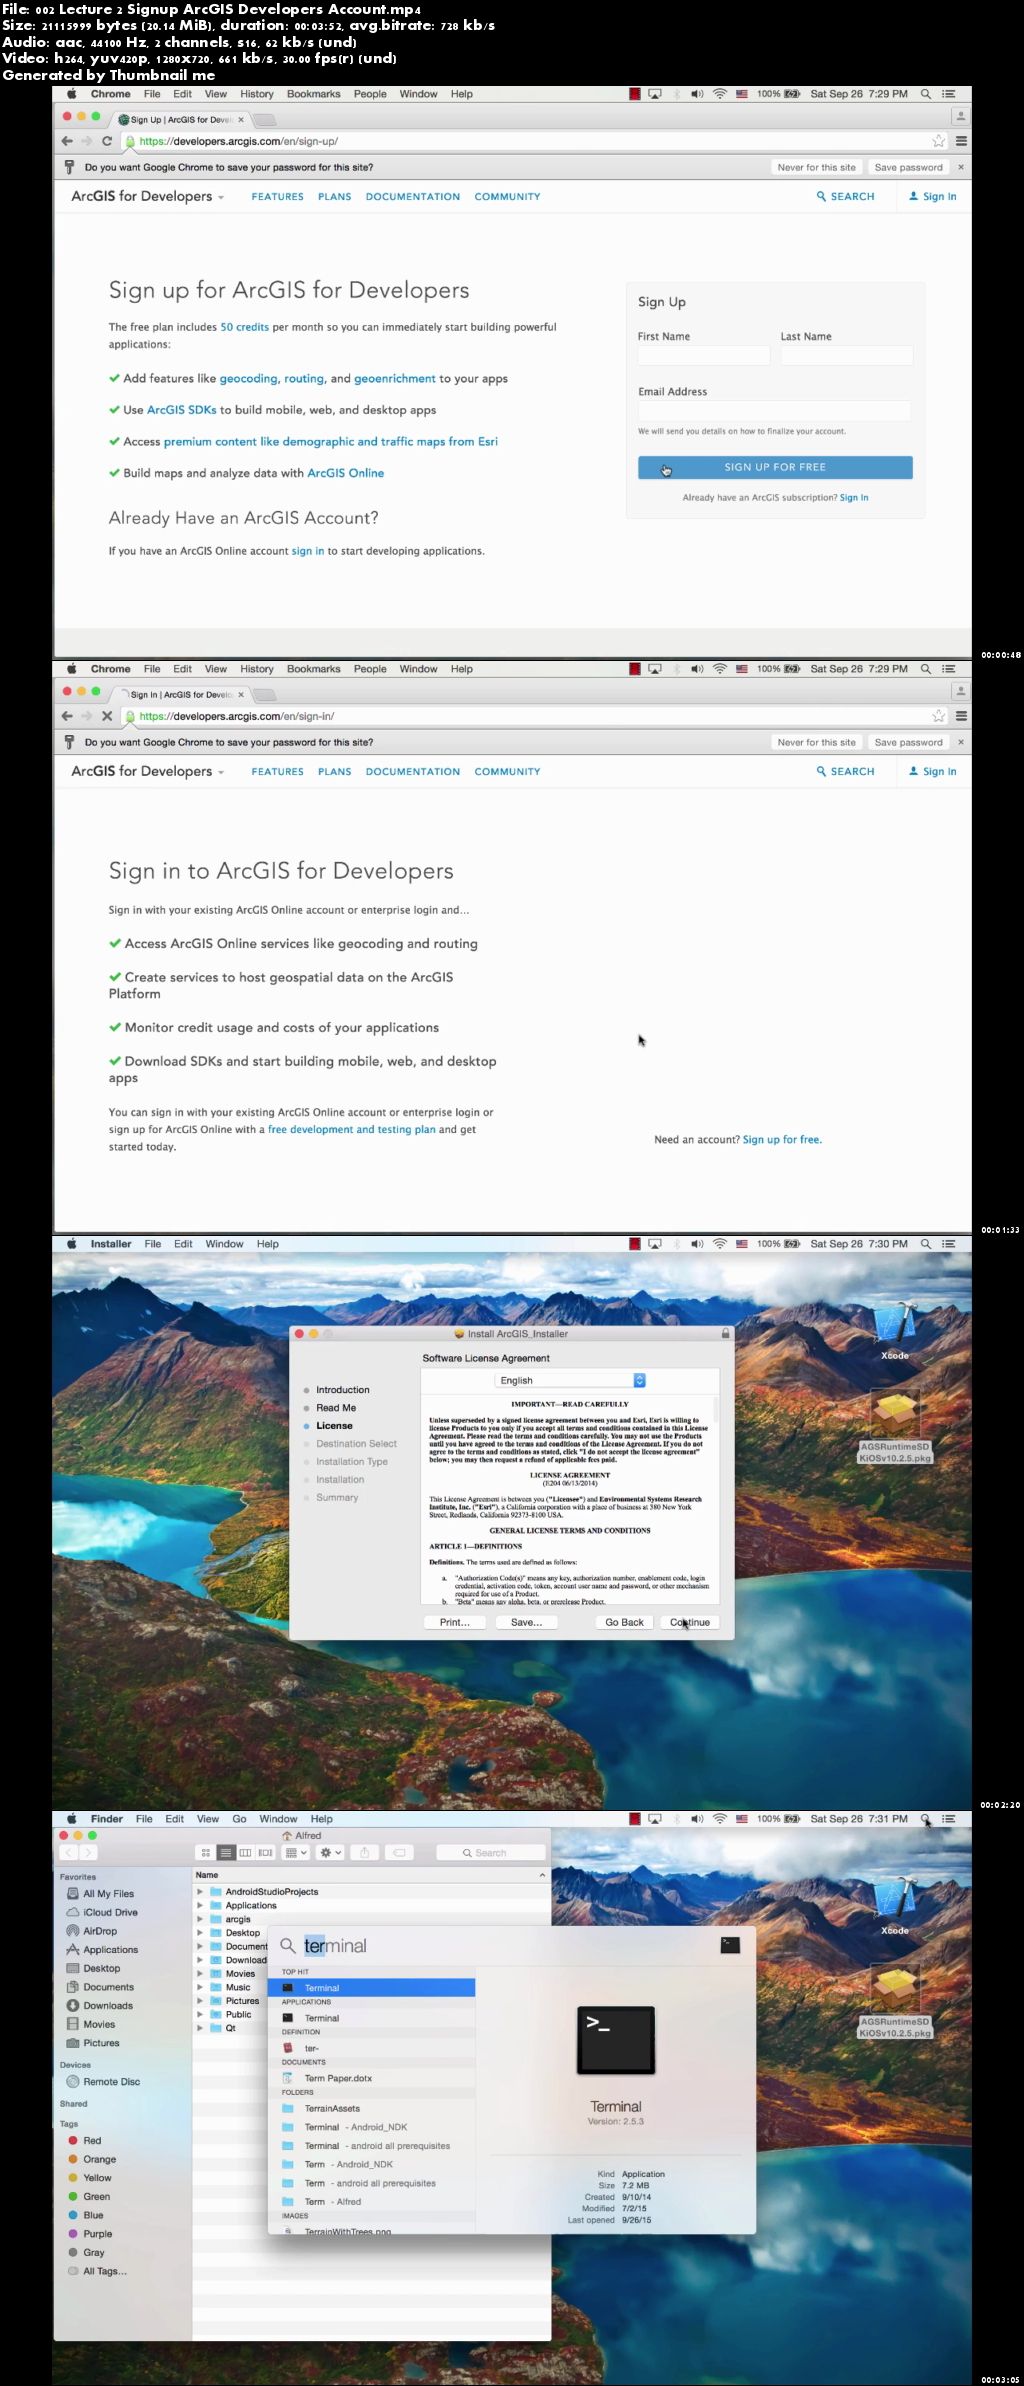Open DOCUMENTATION nav item on the Sign Up page
Image resolution: width=1024 pixels, height=2386 pixels.
coord(413,197)
